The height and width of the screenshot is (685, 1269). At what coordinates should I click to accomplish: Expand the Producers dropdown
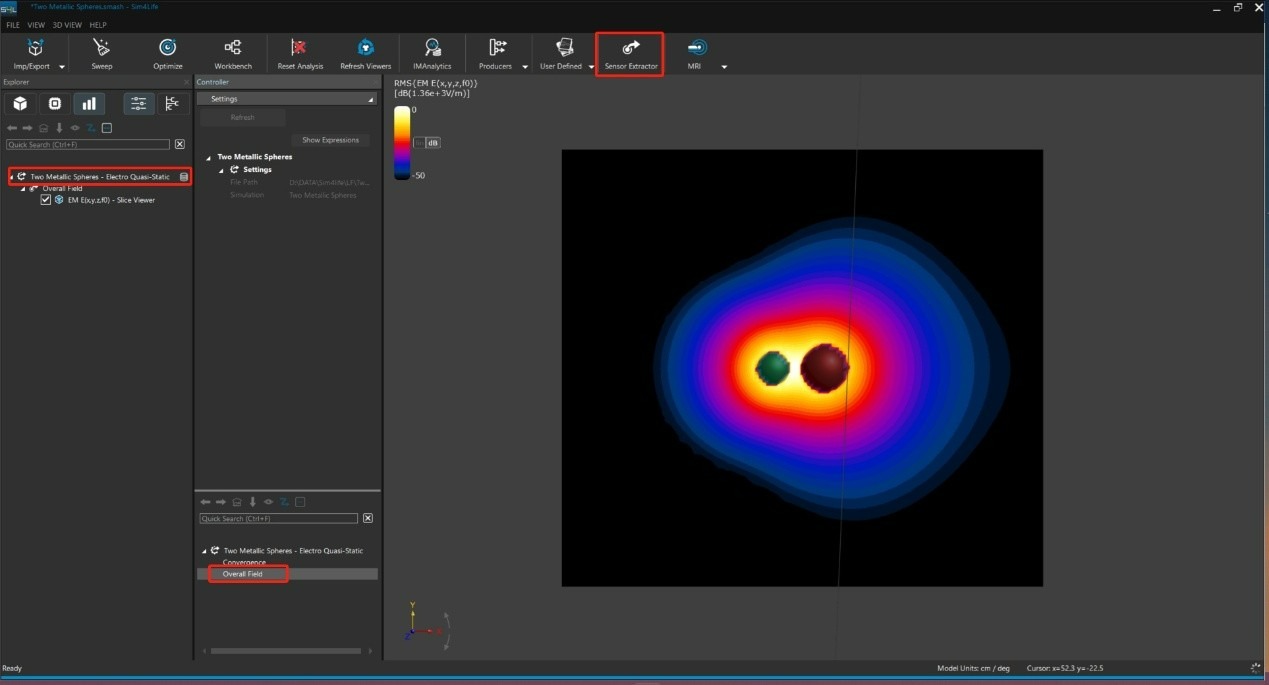pyautogui.click(x=525, y=67)
